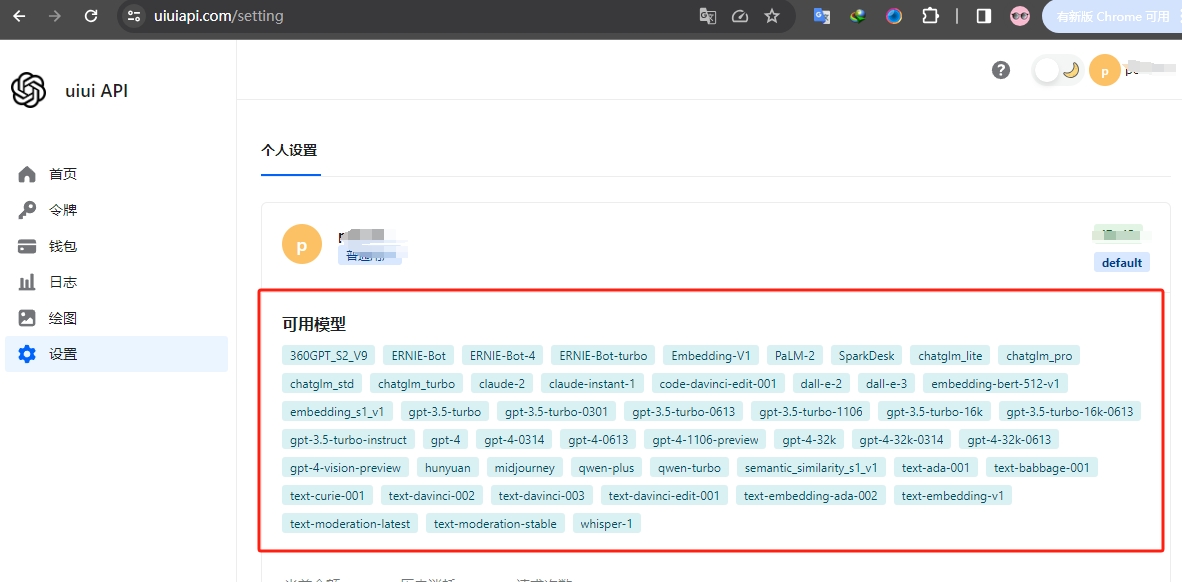Open the Chrome profile avatar
This screenshot has width=1182, height=582.
[1020, 16]
